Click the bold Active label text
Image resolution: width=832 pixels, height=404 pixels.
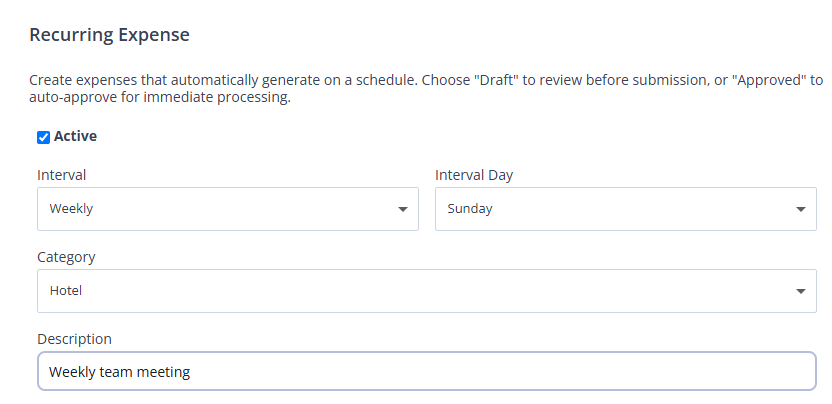tap(75, 136)
